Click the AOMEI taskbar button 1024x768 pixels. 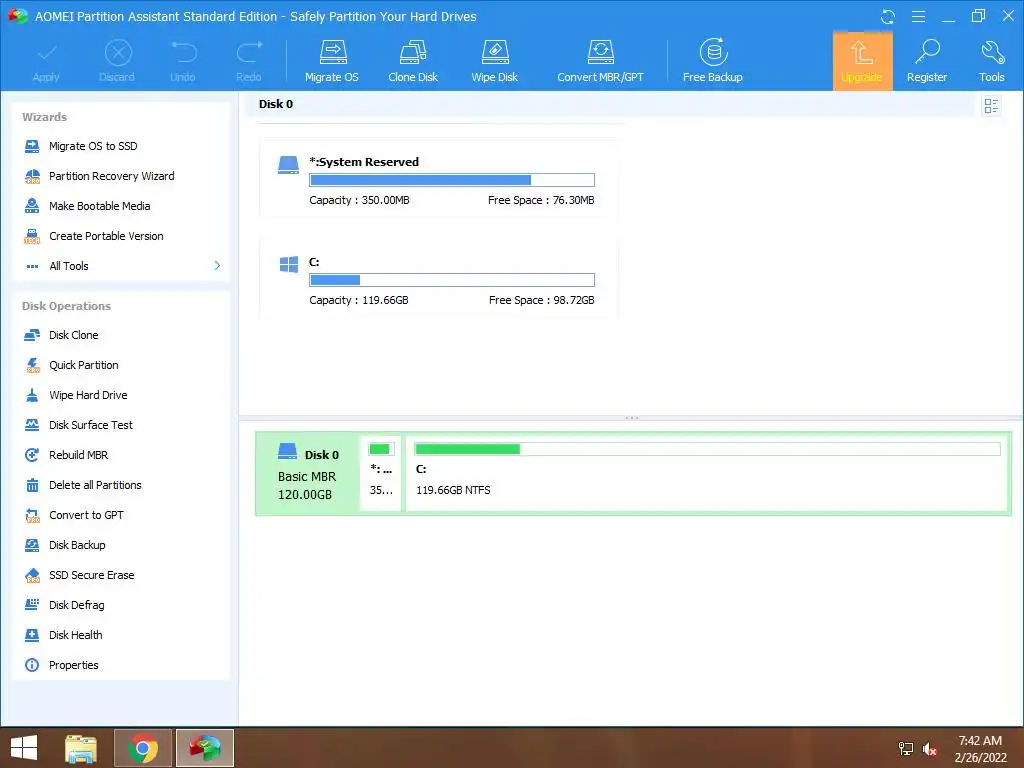[x=204, y=748]
